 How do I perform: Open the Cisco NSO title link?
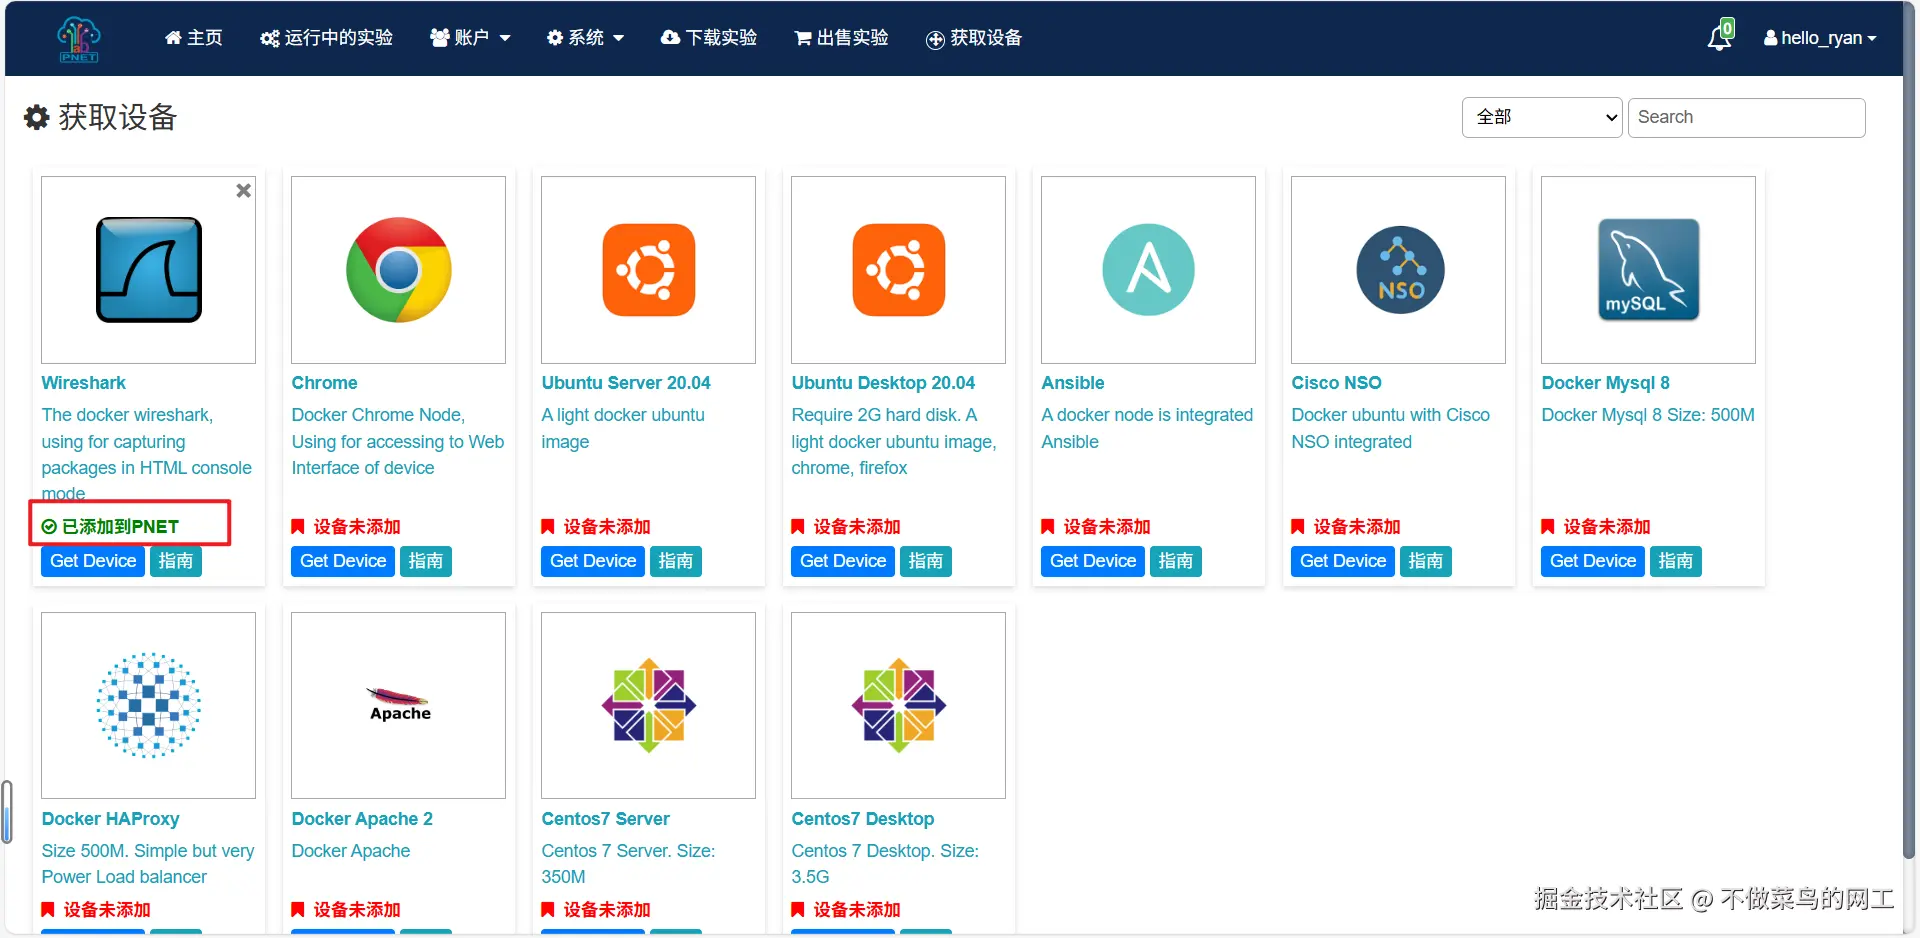1336,383
